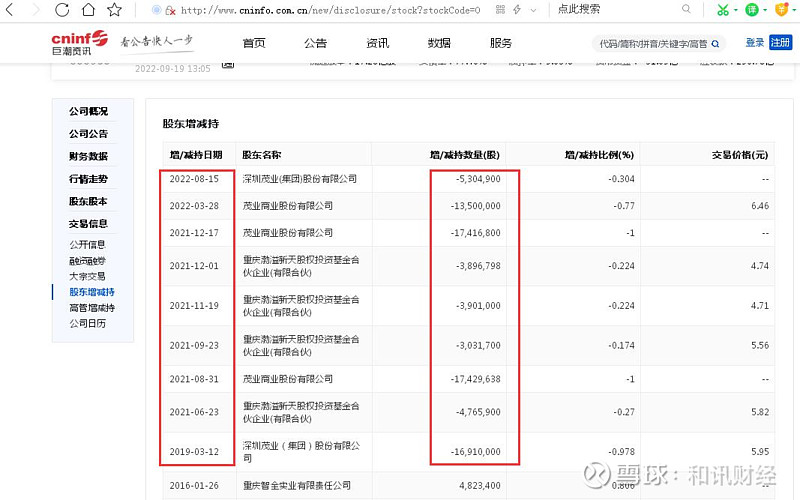Open 财务数据 in the sidebar

click(x=88, y=156)
